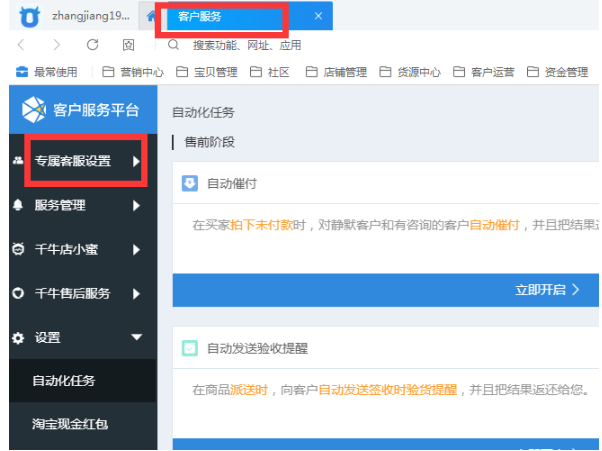This screenshot has height=451, width=602.
Task: Click the search magnifier icon
Action: pyautogui.click(x=173, y=45)
